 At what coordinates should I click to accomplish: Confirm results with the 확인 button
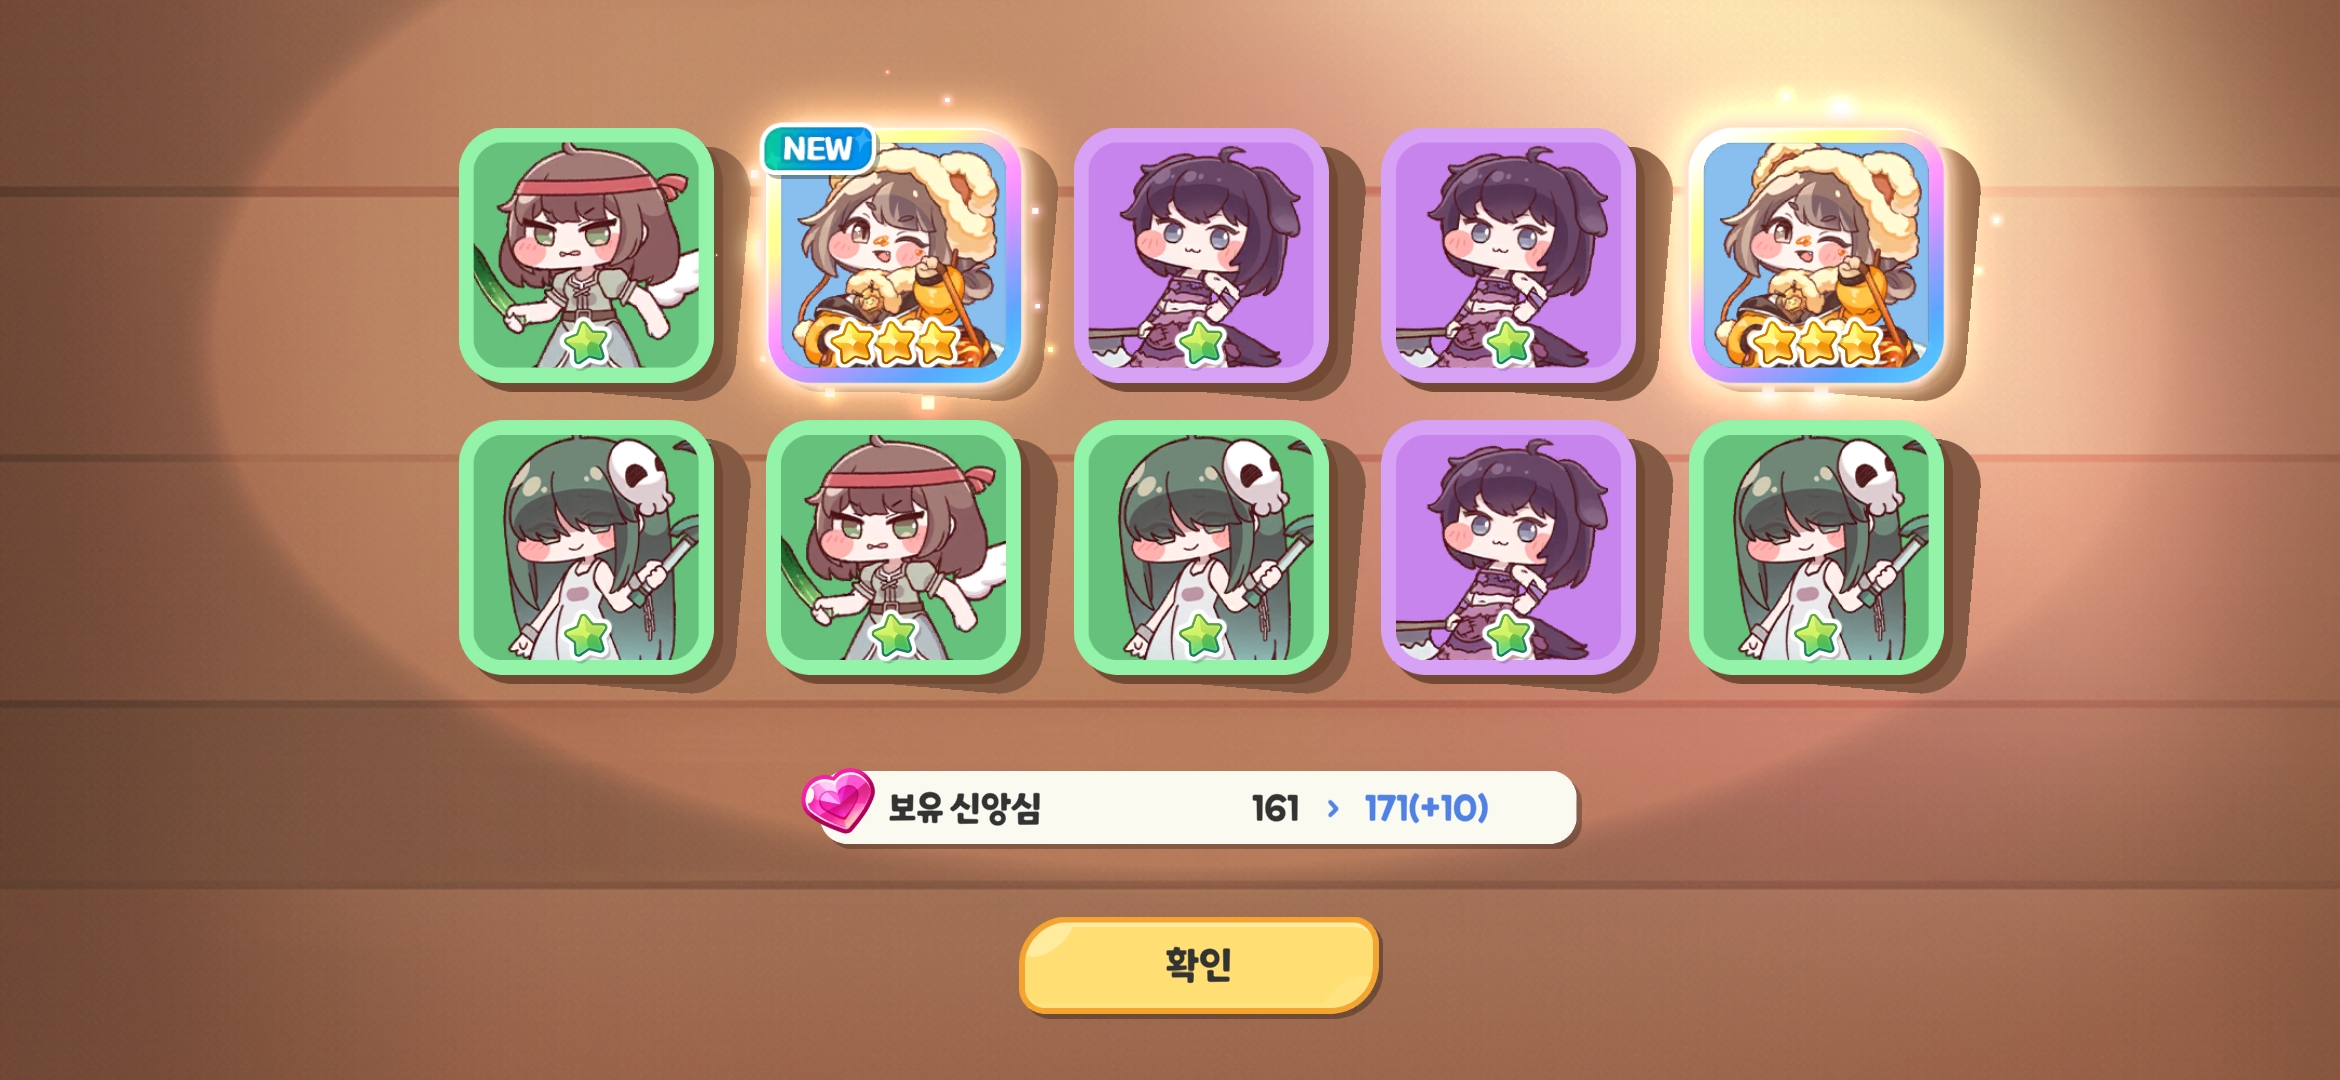pos(1198,965)
